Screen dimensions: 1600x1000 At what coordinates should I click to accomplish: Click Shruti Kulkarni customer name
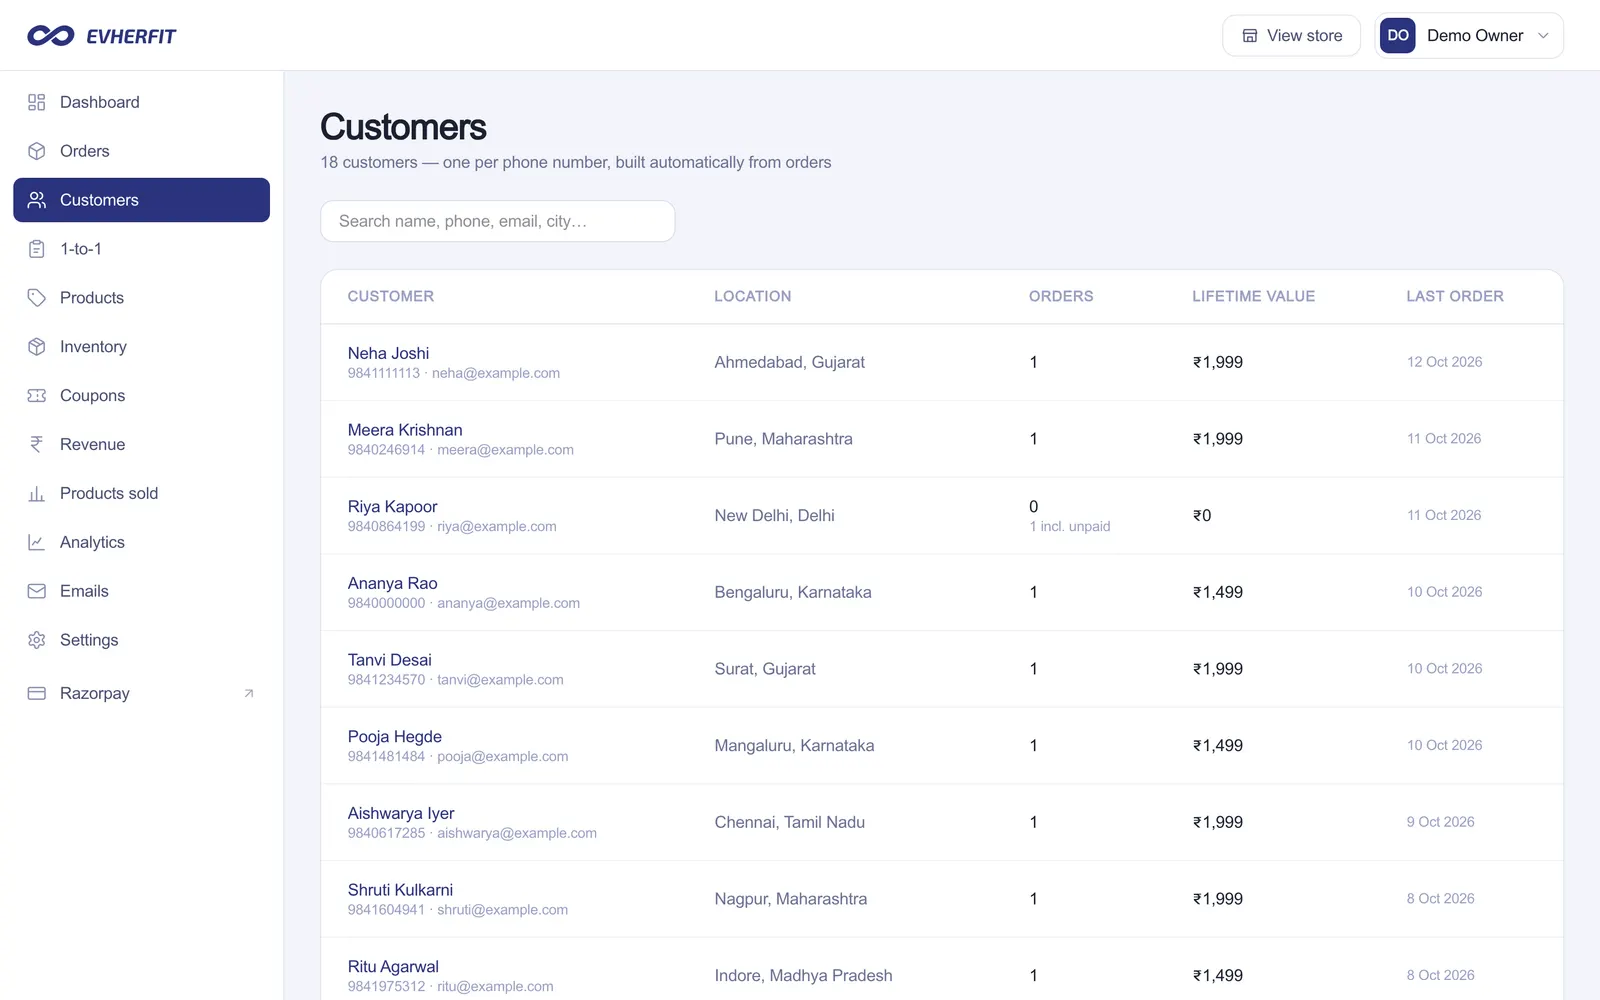pos(400,890)
